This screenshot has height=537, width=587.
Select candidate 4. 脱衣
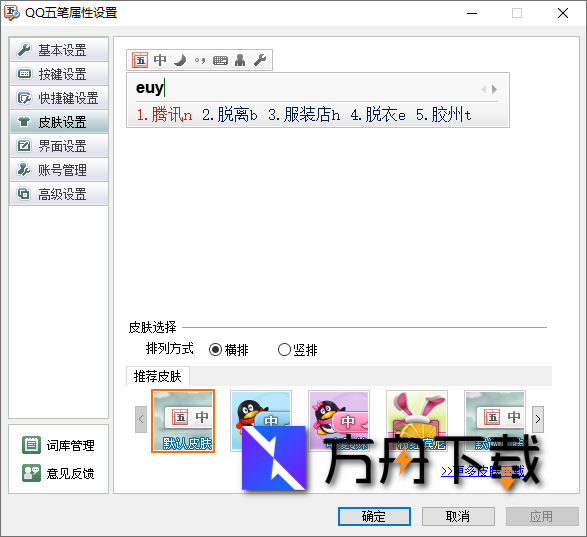tap(378, 114)
